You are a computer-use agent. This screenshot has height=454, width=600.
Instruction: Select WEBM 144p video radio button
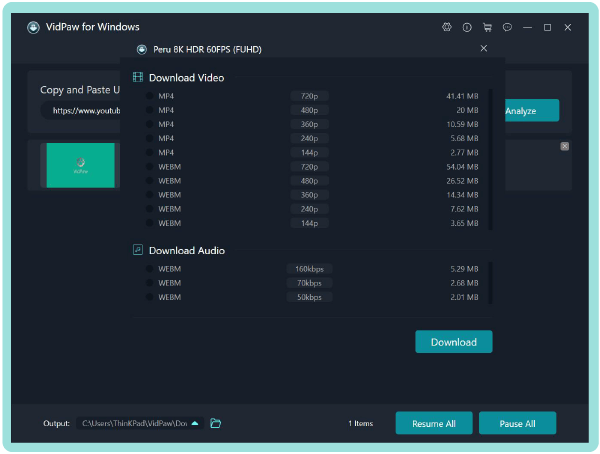coord(150,223)
